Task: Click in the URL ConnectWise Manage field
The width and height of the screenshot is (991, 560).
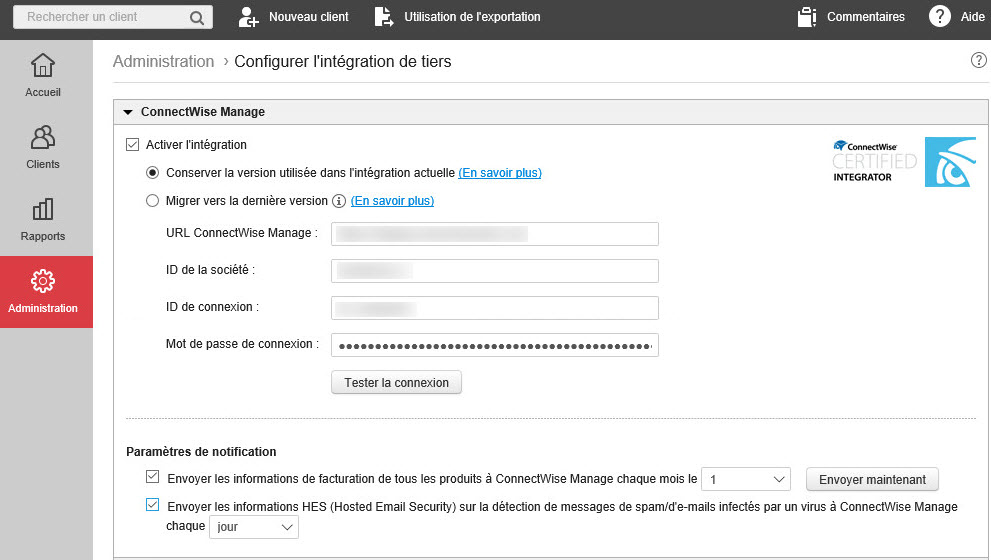Action: click(494, 234)
